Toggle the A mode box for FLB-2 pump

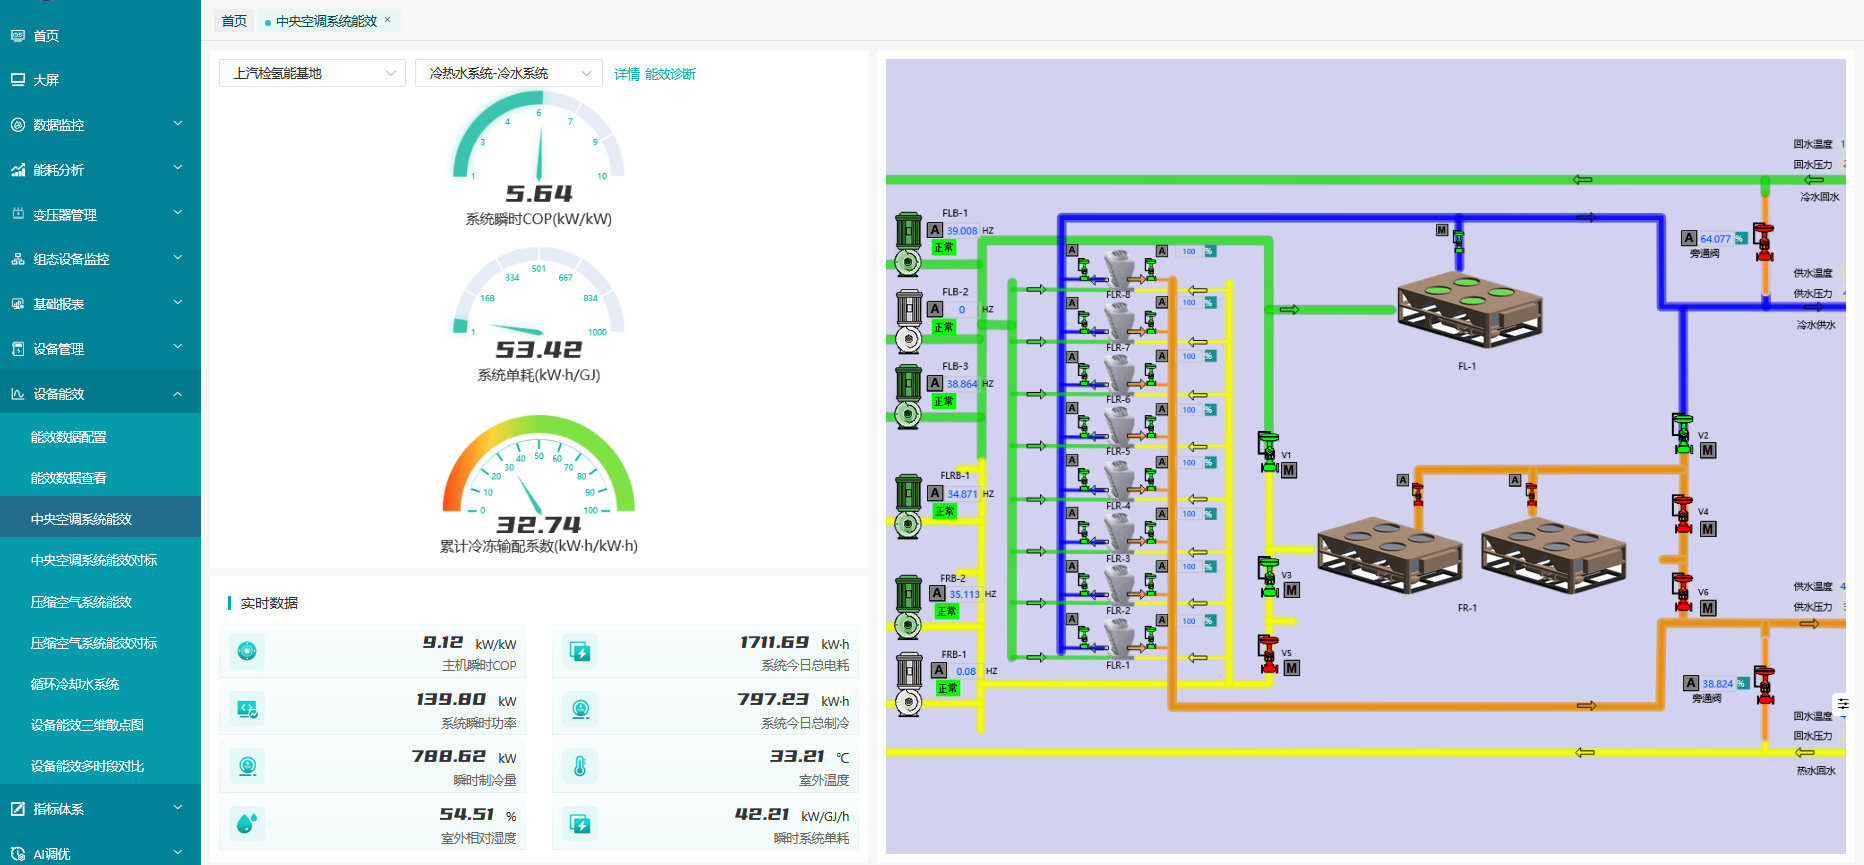[x=935, y=309]
